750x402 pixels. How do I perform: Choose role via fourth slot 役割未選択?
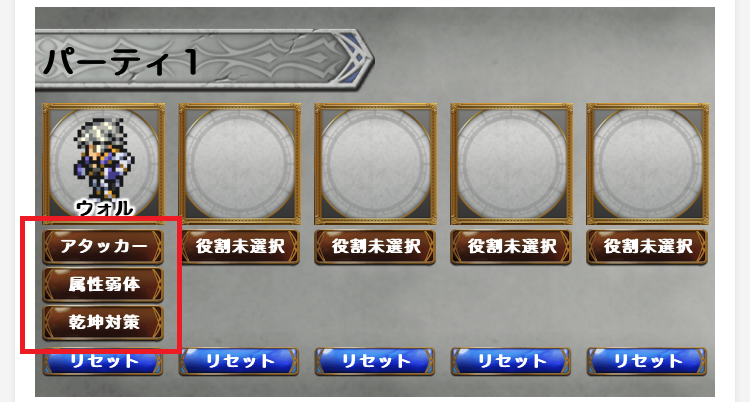click(x=511, y=247)
